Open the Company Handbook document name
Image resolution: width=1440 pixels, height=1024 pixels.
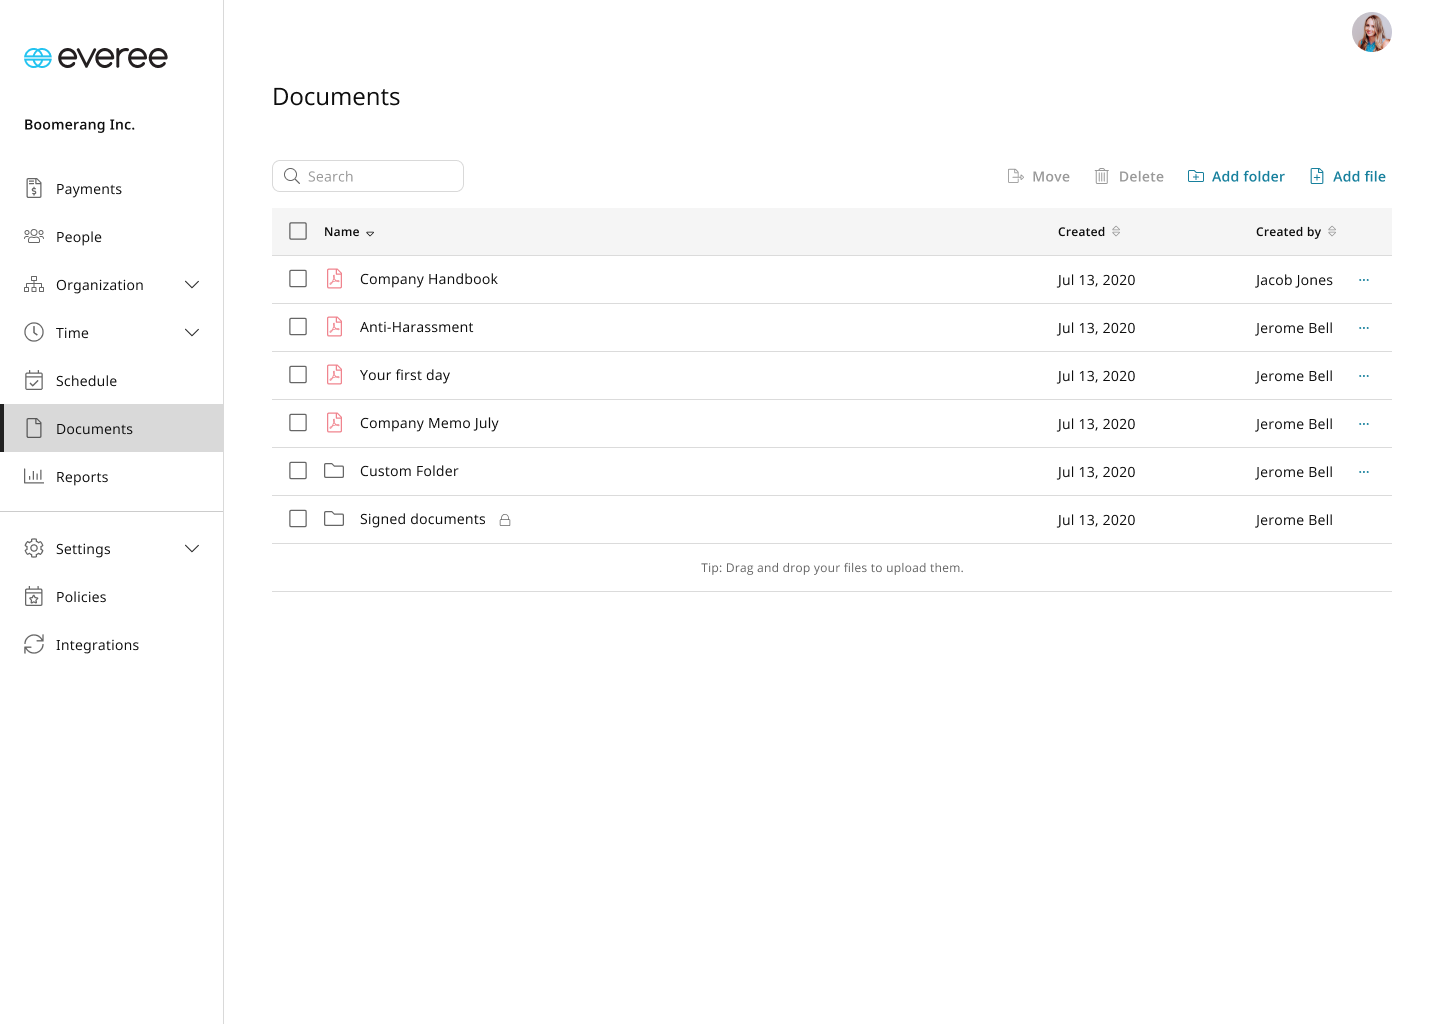click(x=429, y=279)
